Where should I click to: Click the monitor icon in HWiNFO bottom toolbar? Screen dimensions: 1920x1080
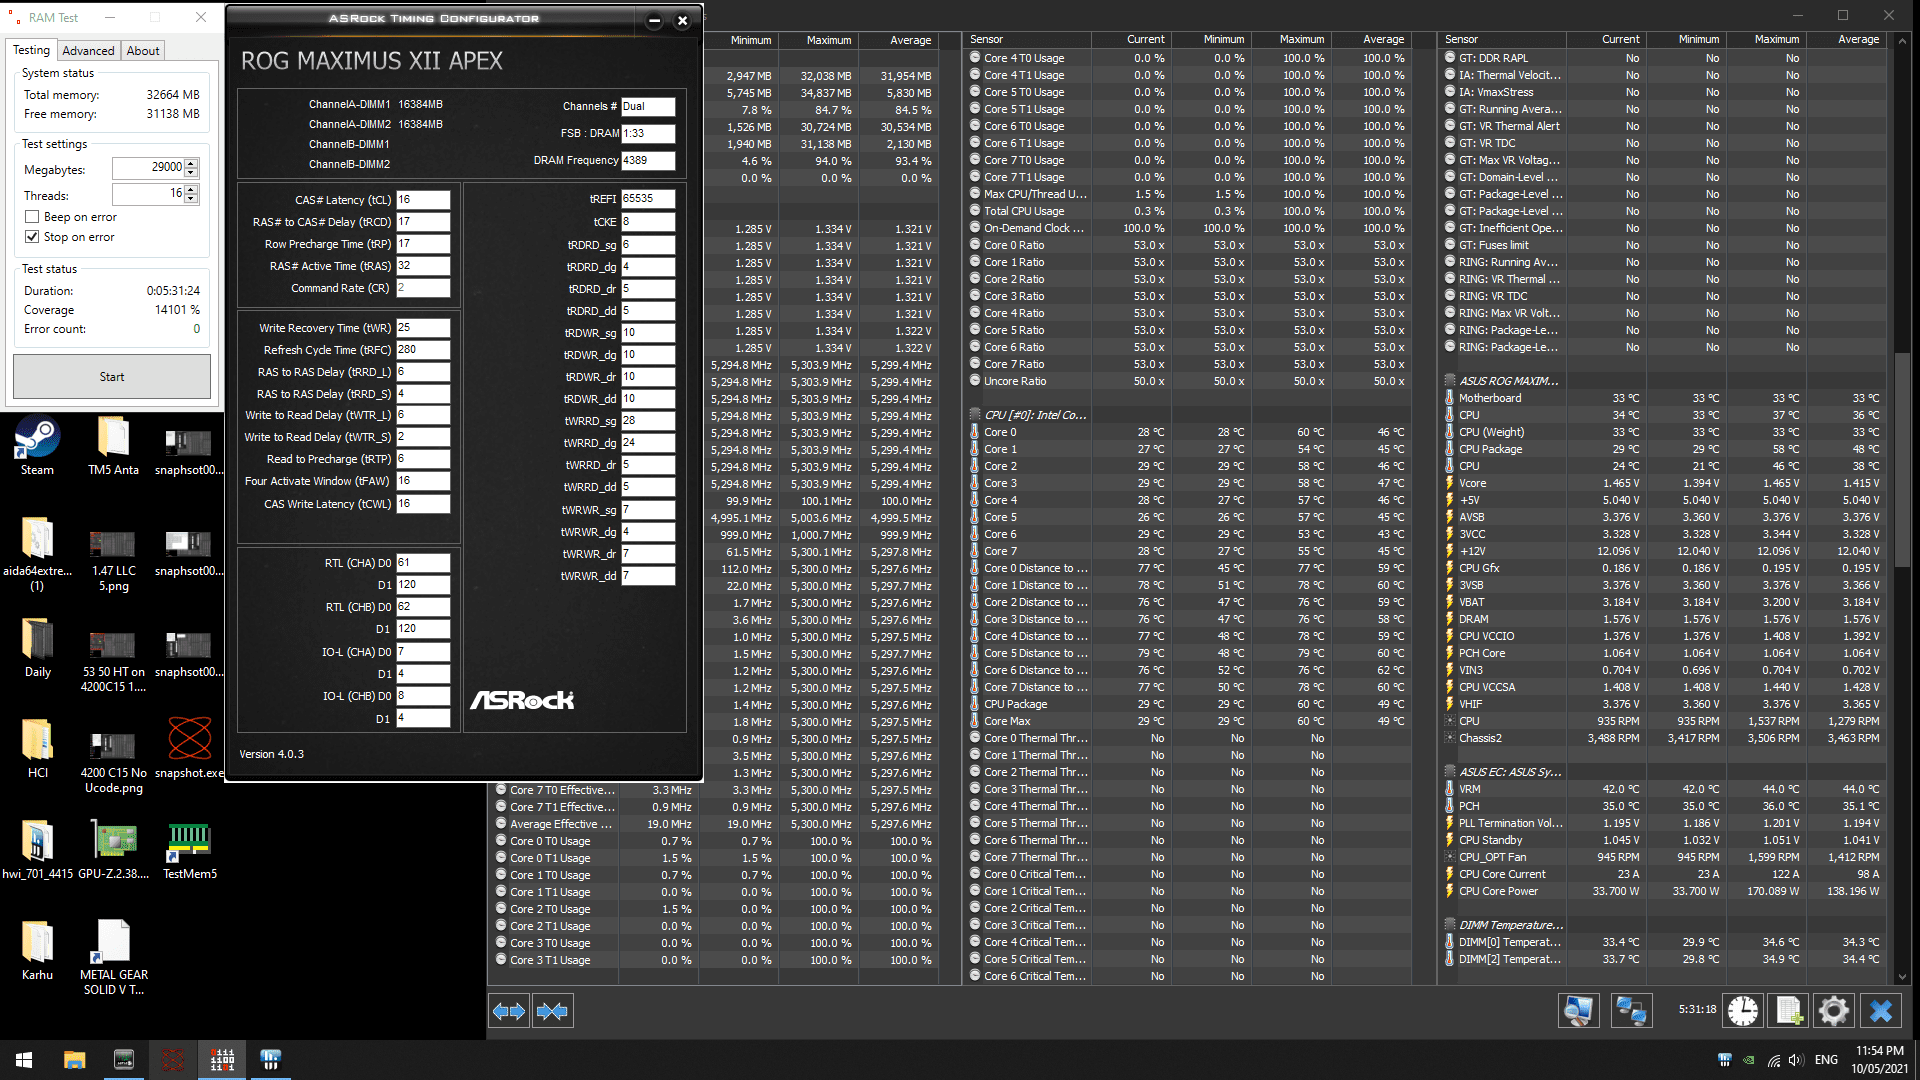pyautogui.click(x=1578, y=1011)
